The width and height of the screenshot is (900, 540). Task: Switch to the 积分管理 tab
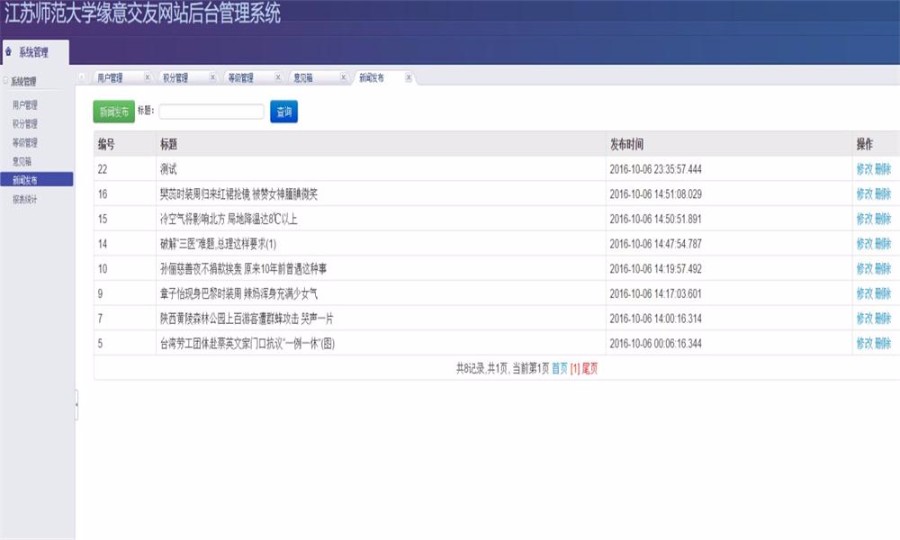click(x=175, y=77)
